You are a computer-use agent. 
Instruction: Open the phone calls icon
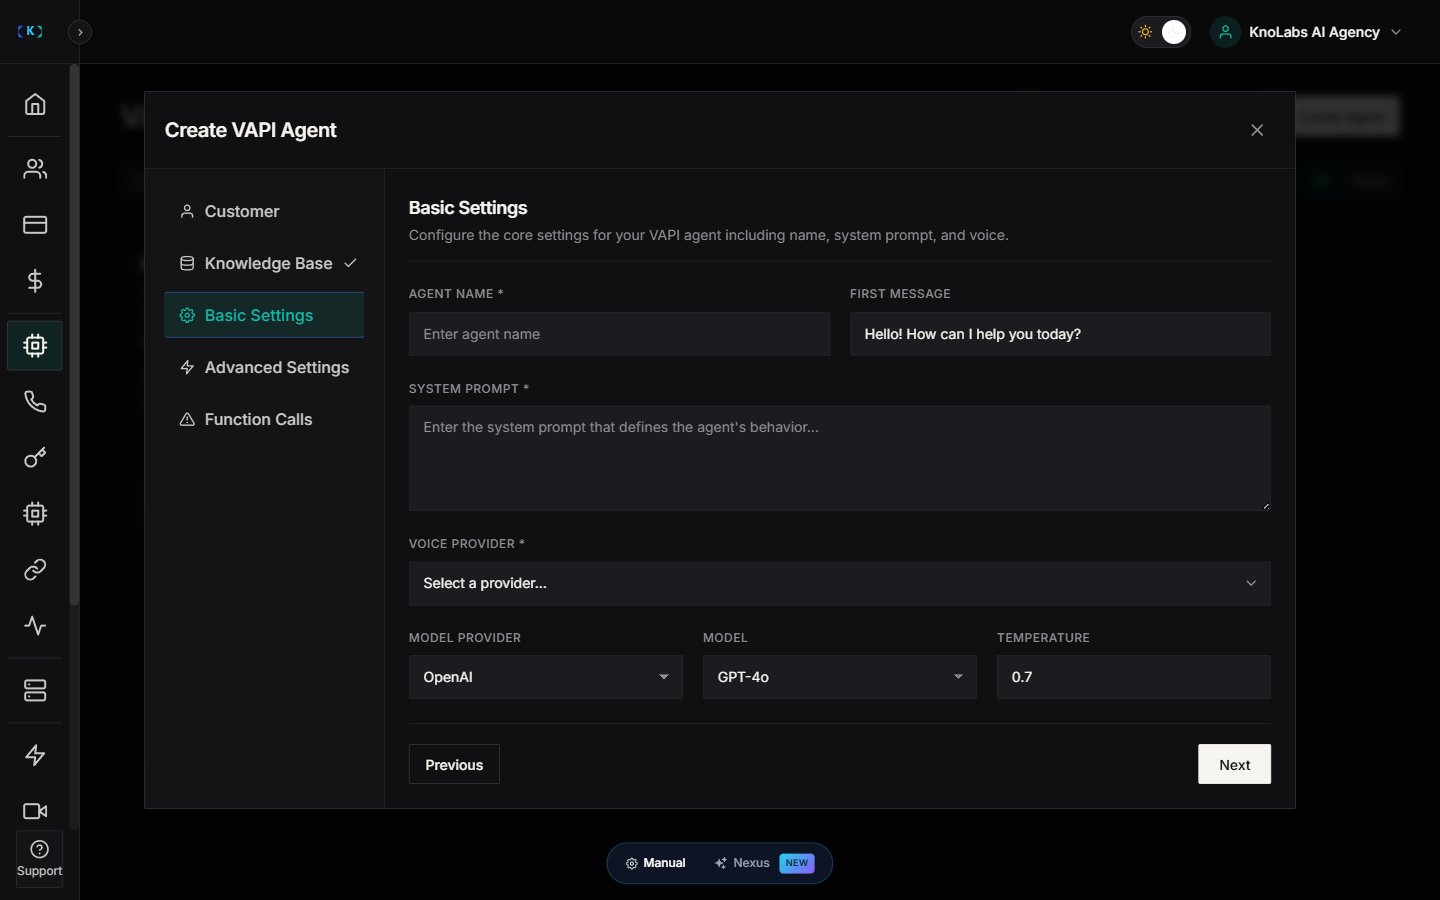point(35,402)
